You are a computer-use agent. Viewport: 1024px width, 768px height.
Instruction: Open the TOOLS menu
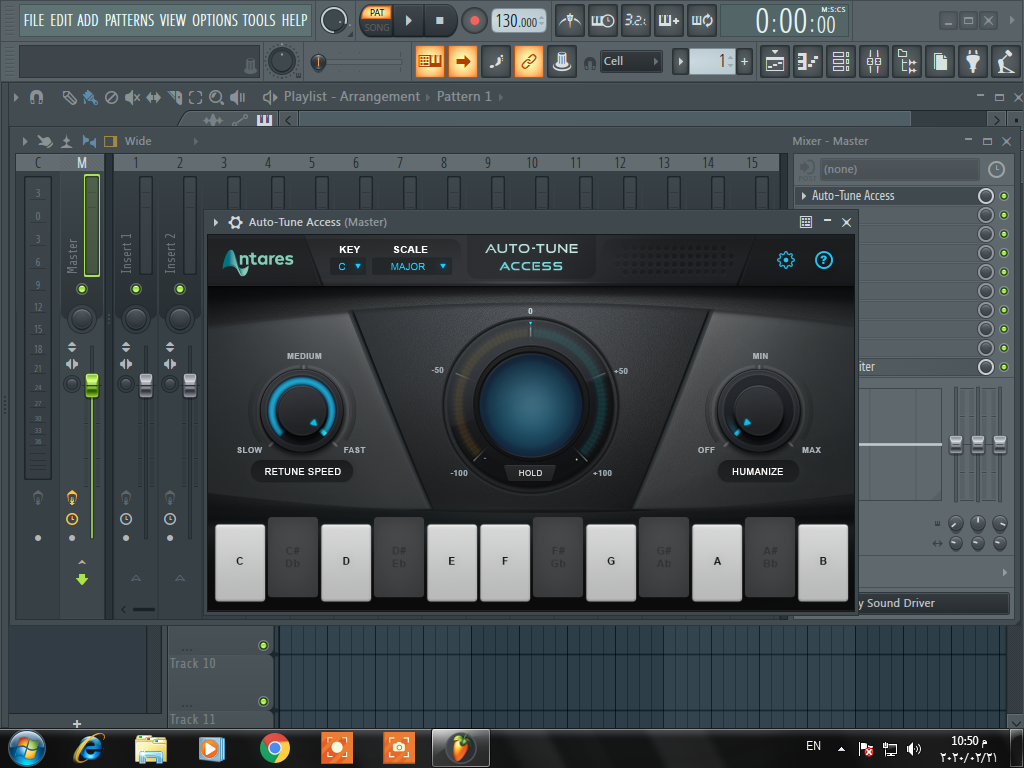259,20
